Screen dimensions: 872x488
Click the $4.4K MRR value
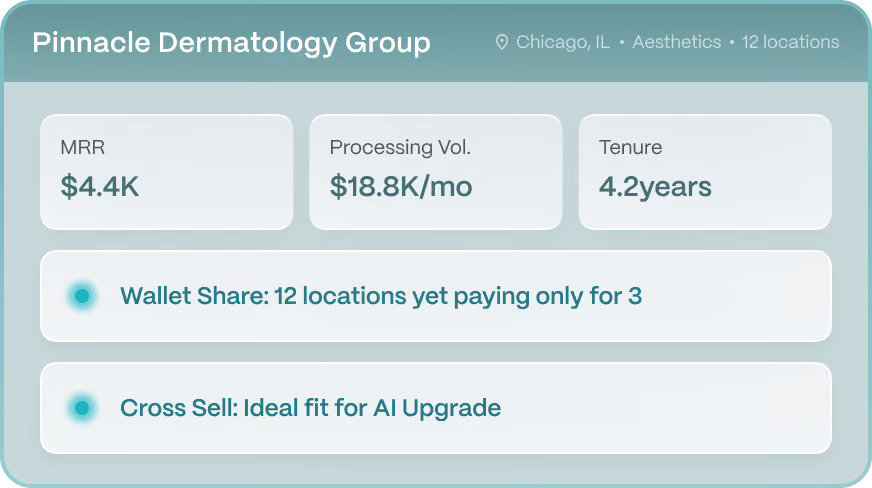(x=100, y=186)
